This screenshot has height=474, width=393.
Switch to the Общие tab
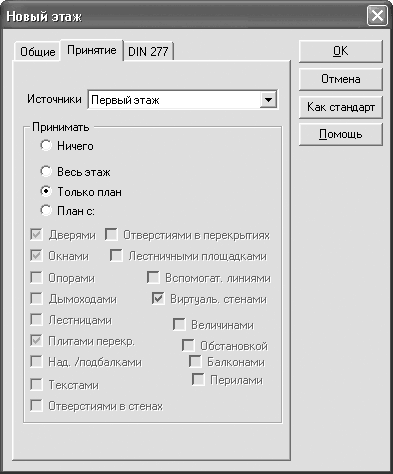(37, 52)
